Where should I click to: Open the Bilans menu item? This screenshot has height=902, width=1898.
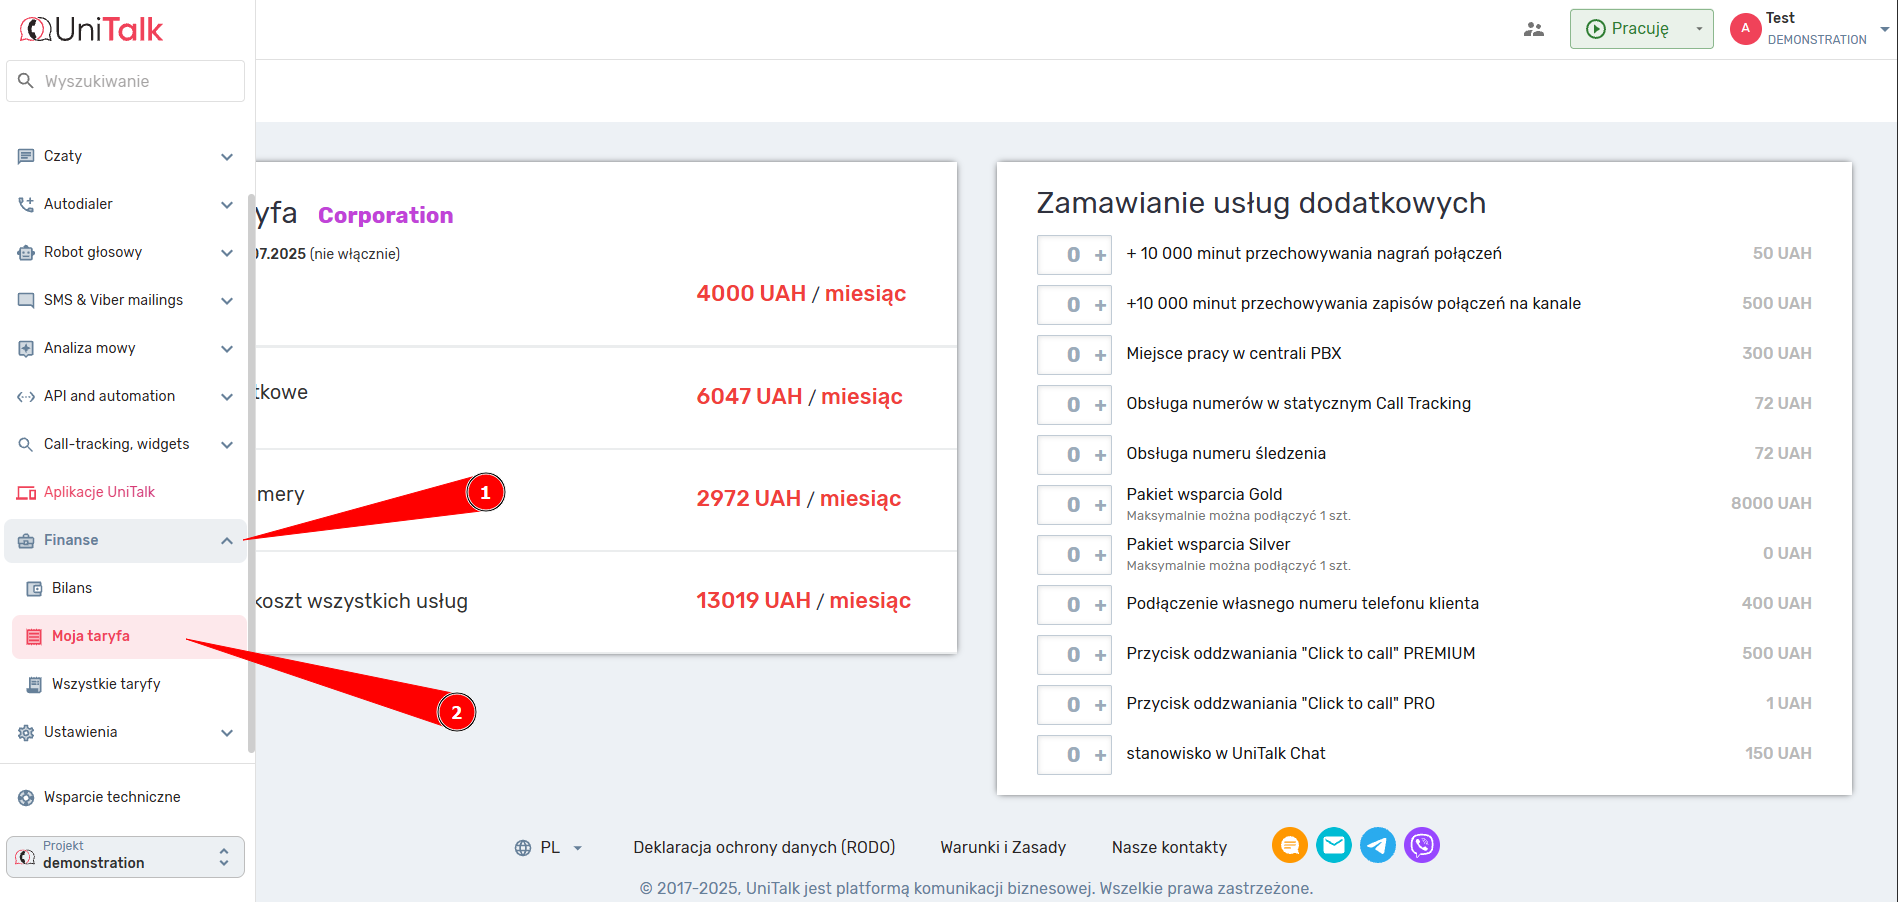(x=72, y=588)
